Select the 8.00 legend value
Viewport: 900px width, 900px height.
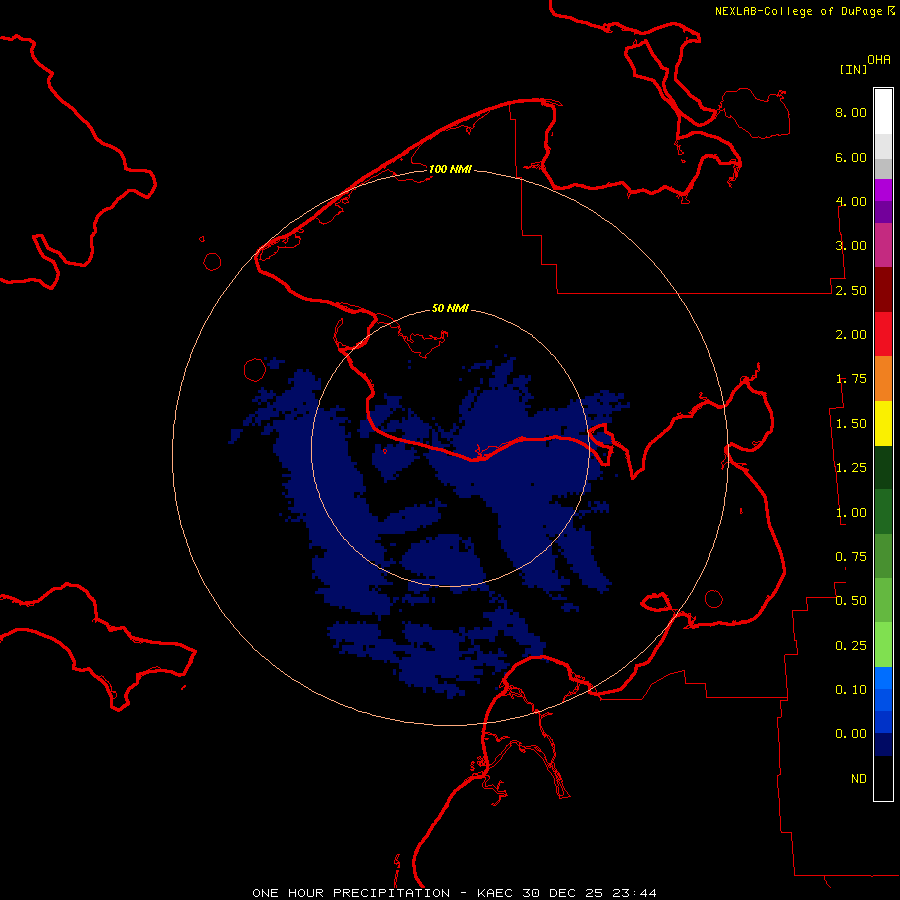pos(851,112)
